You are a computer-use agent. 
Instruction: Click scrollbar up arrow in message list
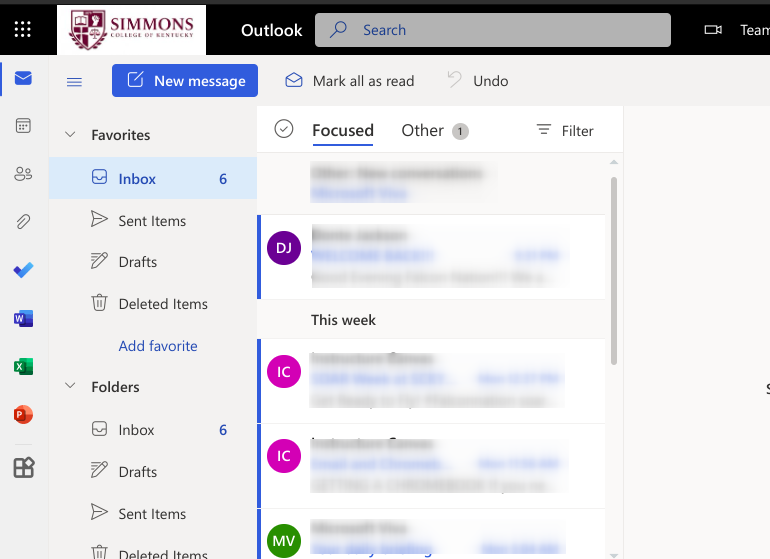point(614,162)
